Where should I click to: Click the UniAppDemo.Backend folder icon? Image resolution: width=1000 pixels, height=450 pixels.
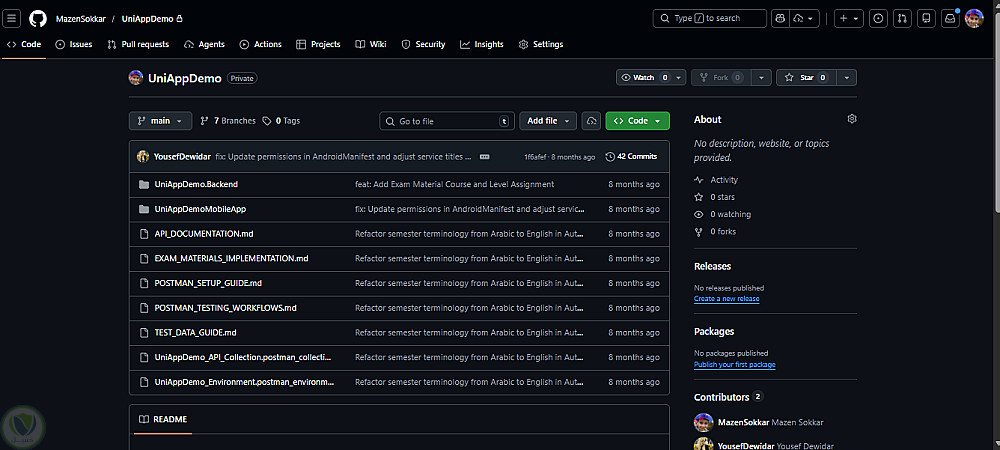(x=143, y=184)
